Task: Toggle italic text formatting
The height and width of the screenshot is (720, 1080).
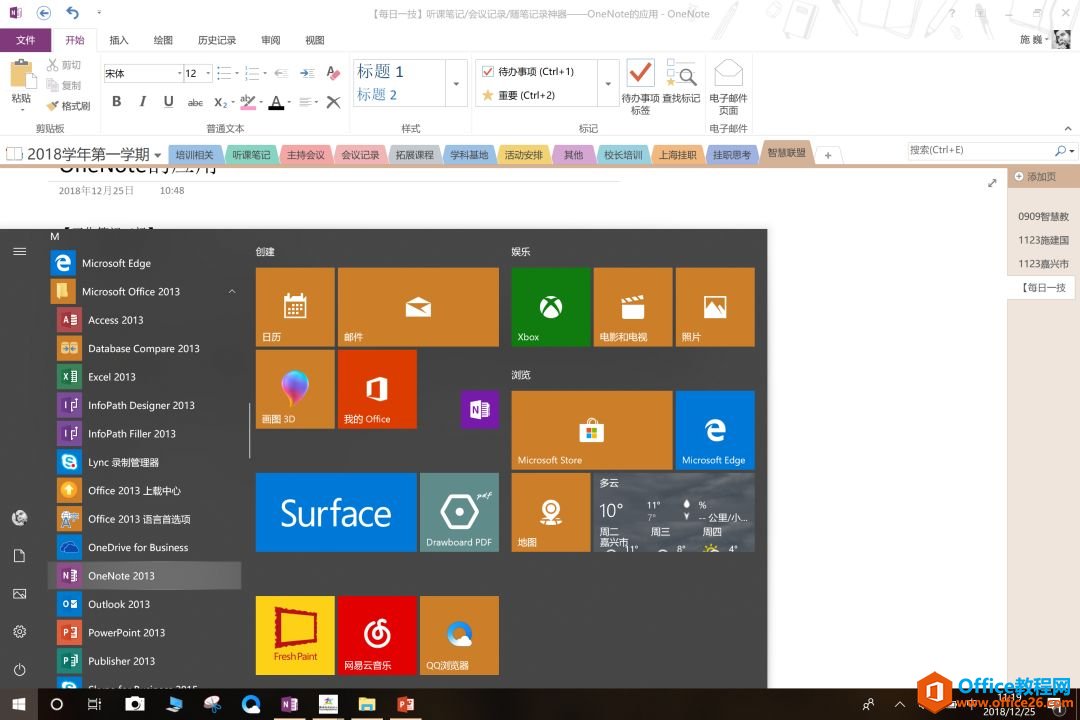Action: [143, 102]
